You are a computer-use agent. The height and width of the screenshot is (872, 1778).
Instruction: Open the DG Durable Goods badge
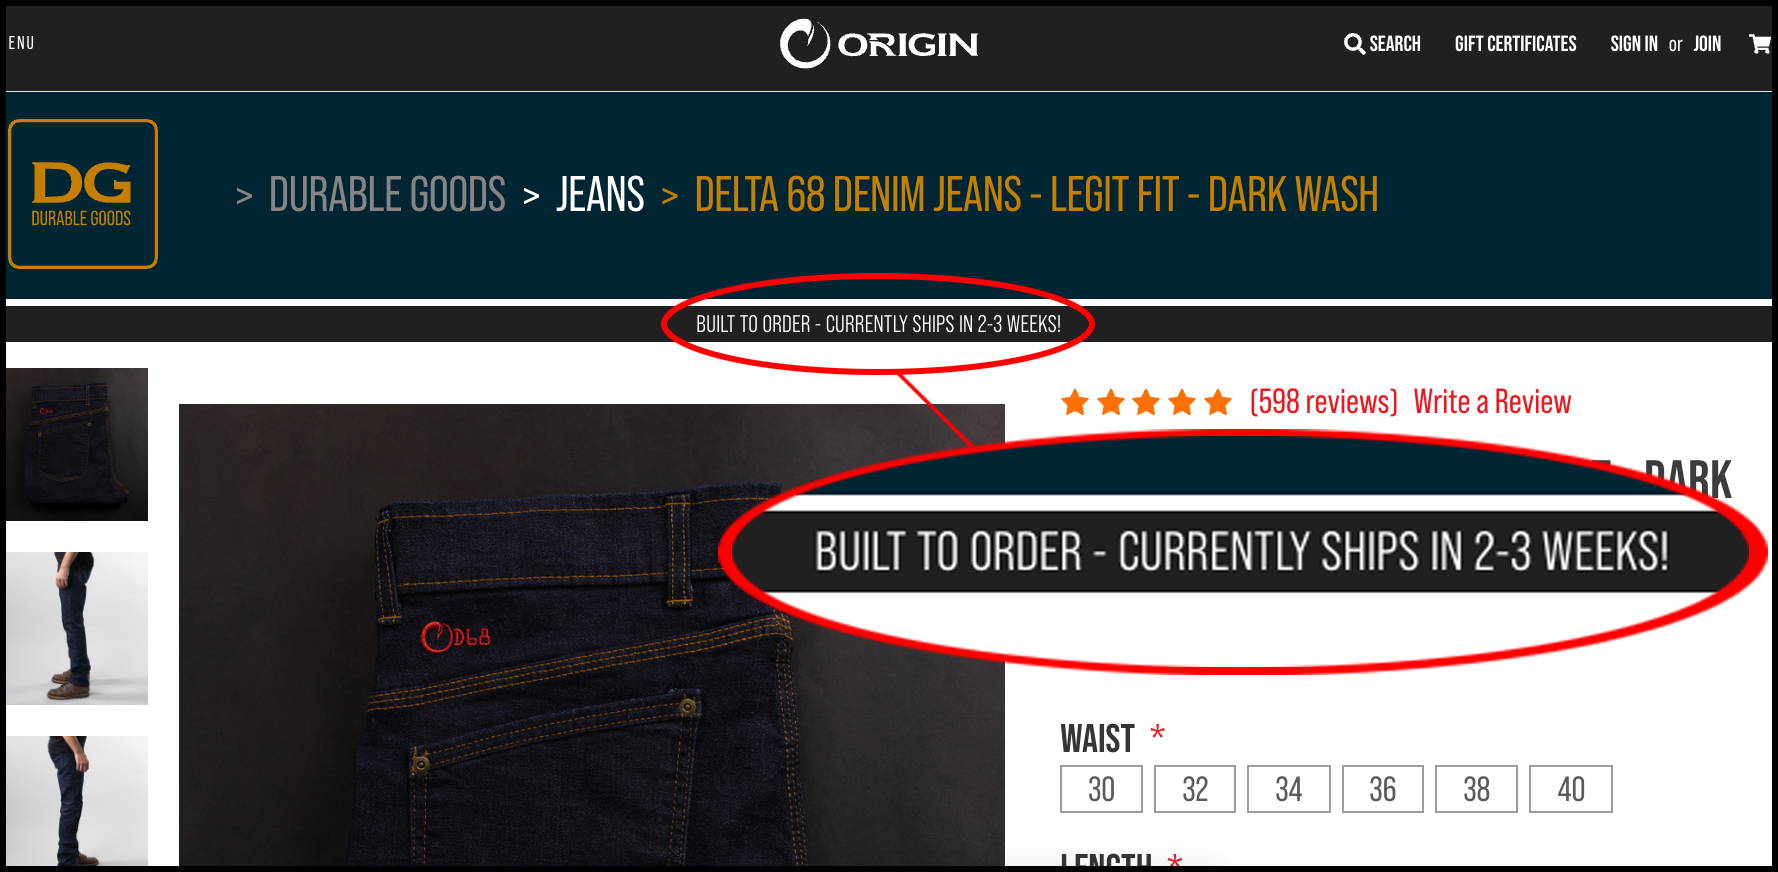83,194
